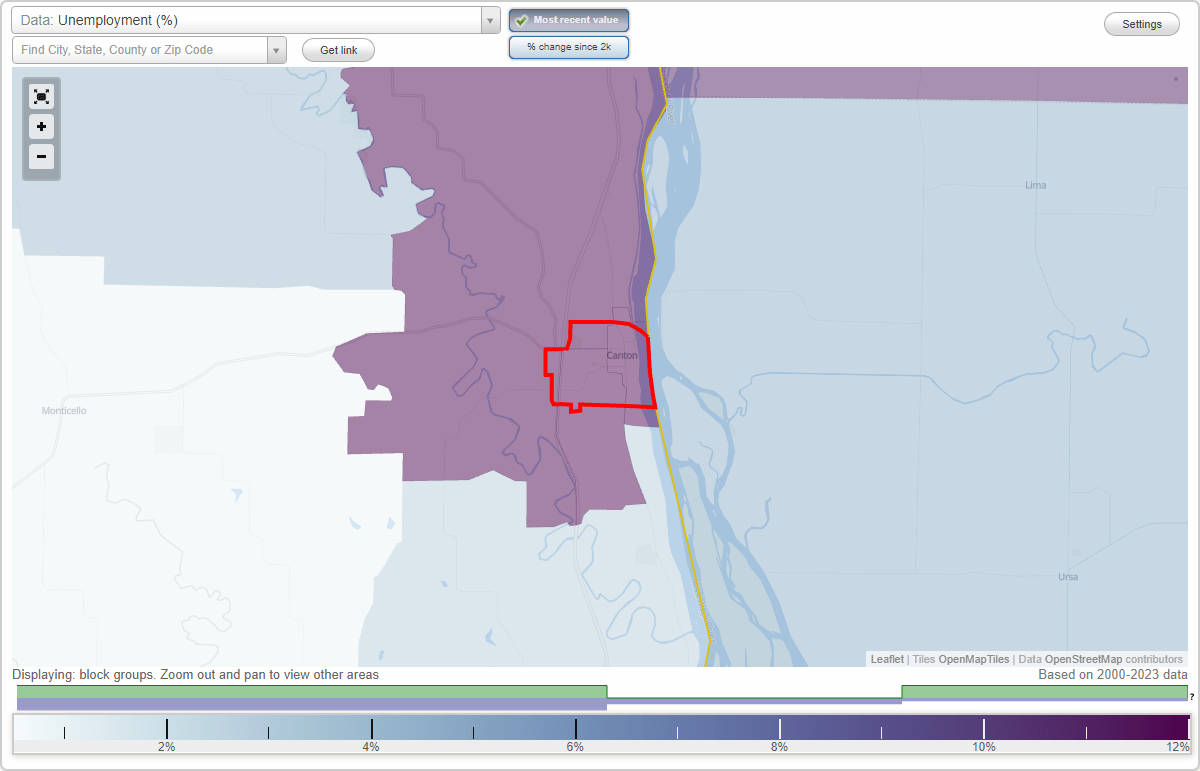Click the Ursa map label
The width and height of the screenshot is (1200, 771).
(1068, 577)
